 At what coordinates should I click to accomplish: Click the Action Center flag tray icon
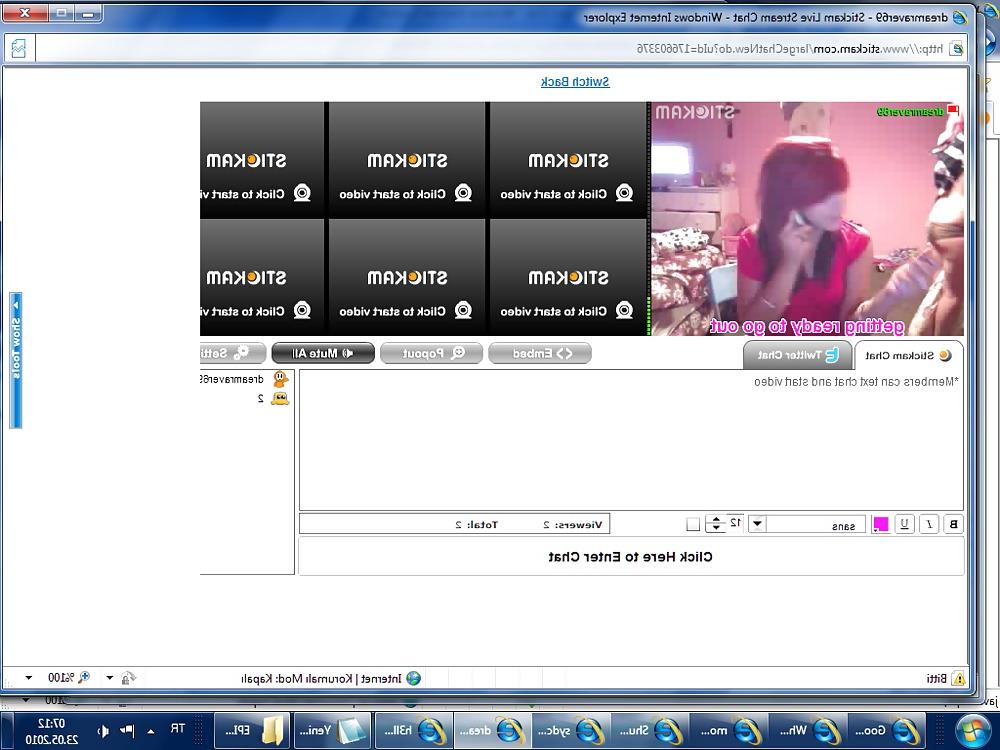[128, 730]
